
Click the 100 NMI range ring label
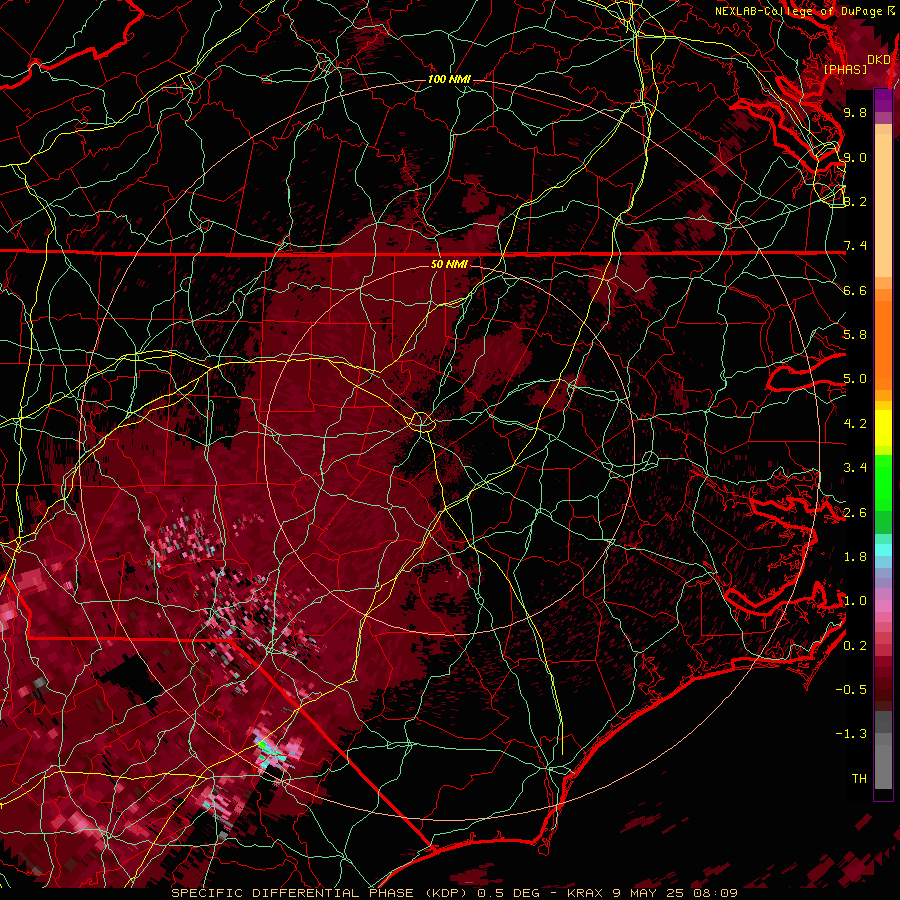pos(449,79)
